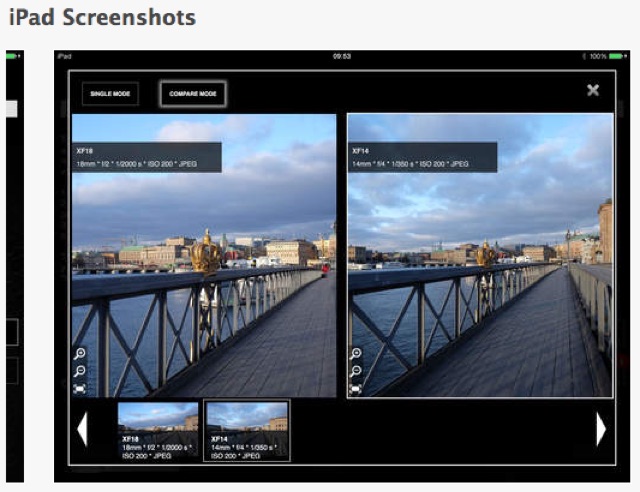
Task: Click the XF14 info label on right photo
Action: click(422, 157)
